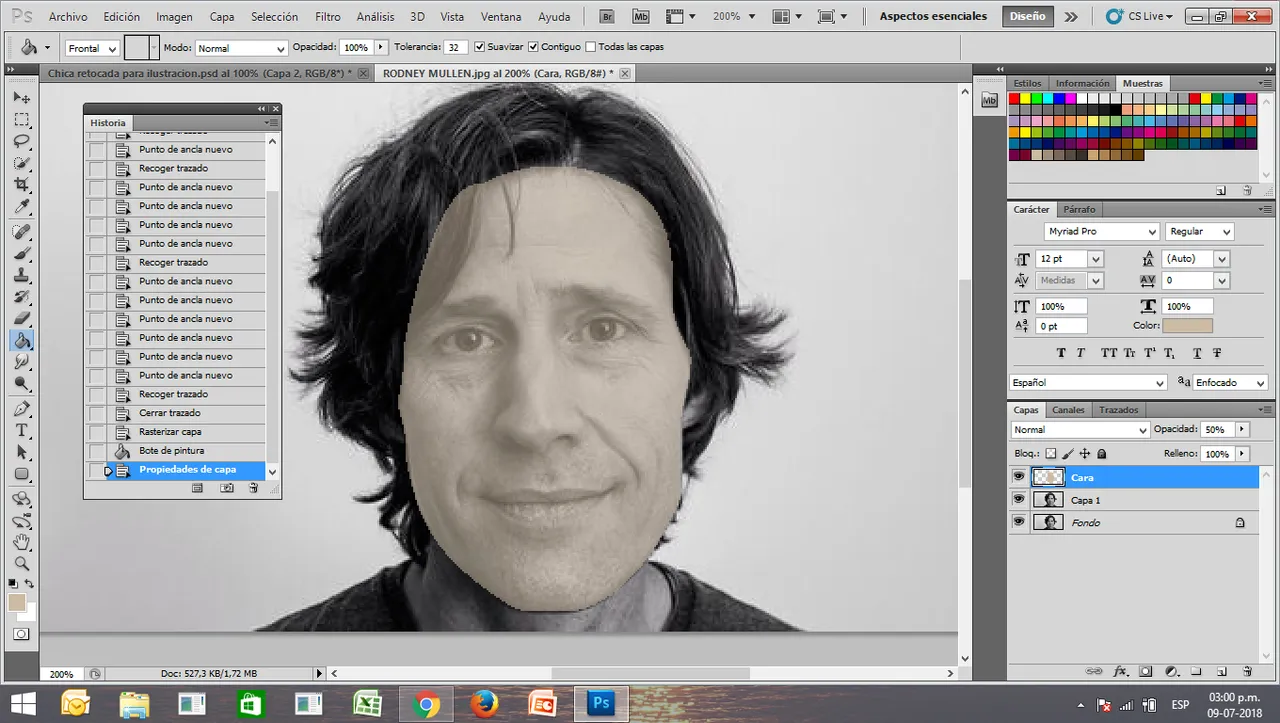This screenshot has height=723, width=1280.
Task: Select the Rectangular Marquee tool
Action: click(22, 119)
